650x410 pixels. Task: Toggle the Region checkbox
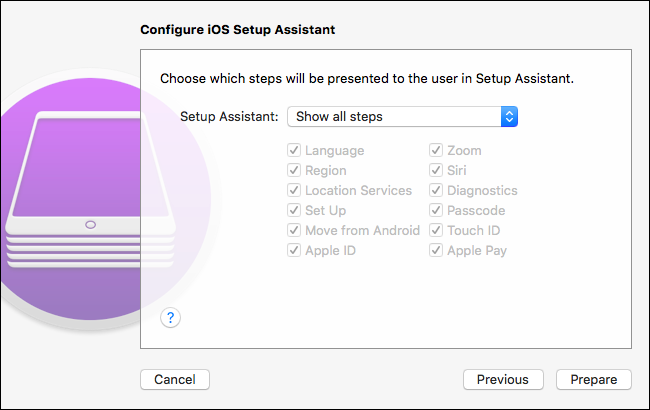coord(294,171)
